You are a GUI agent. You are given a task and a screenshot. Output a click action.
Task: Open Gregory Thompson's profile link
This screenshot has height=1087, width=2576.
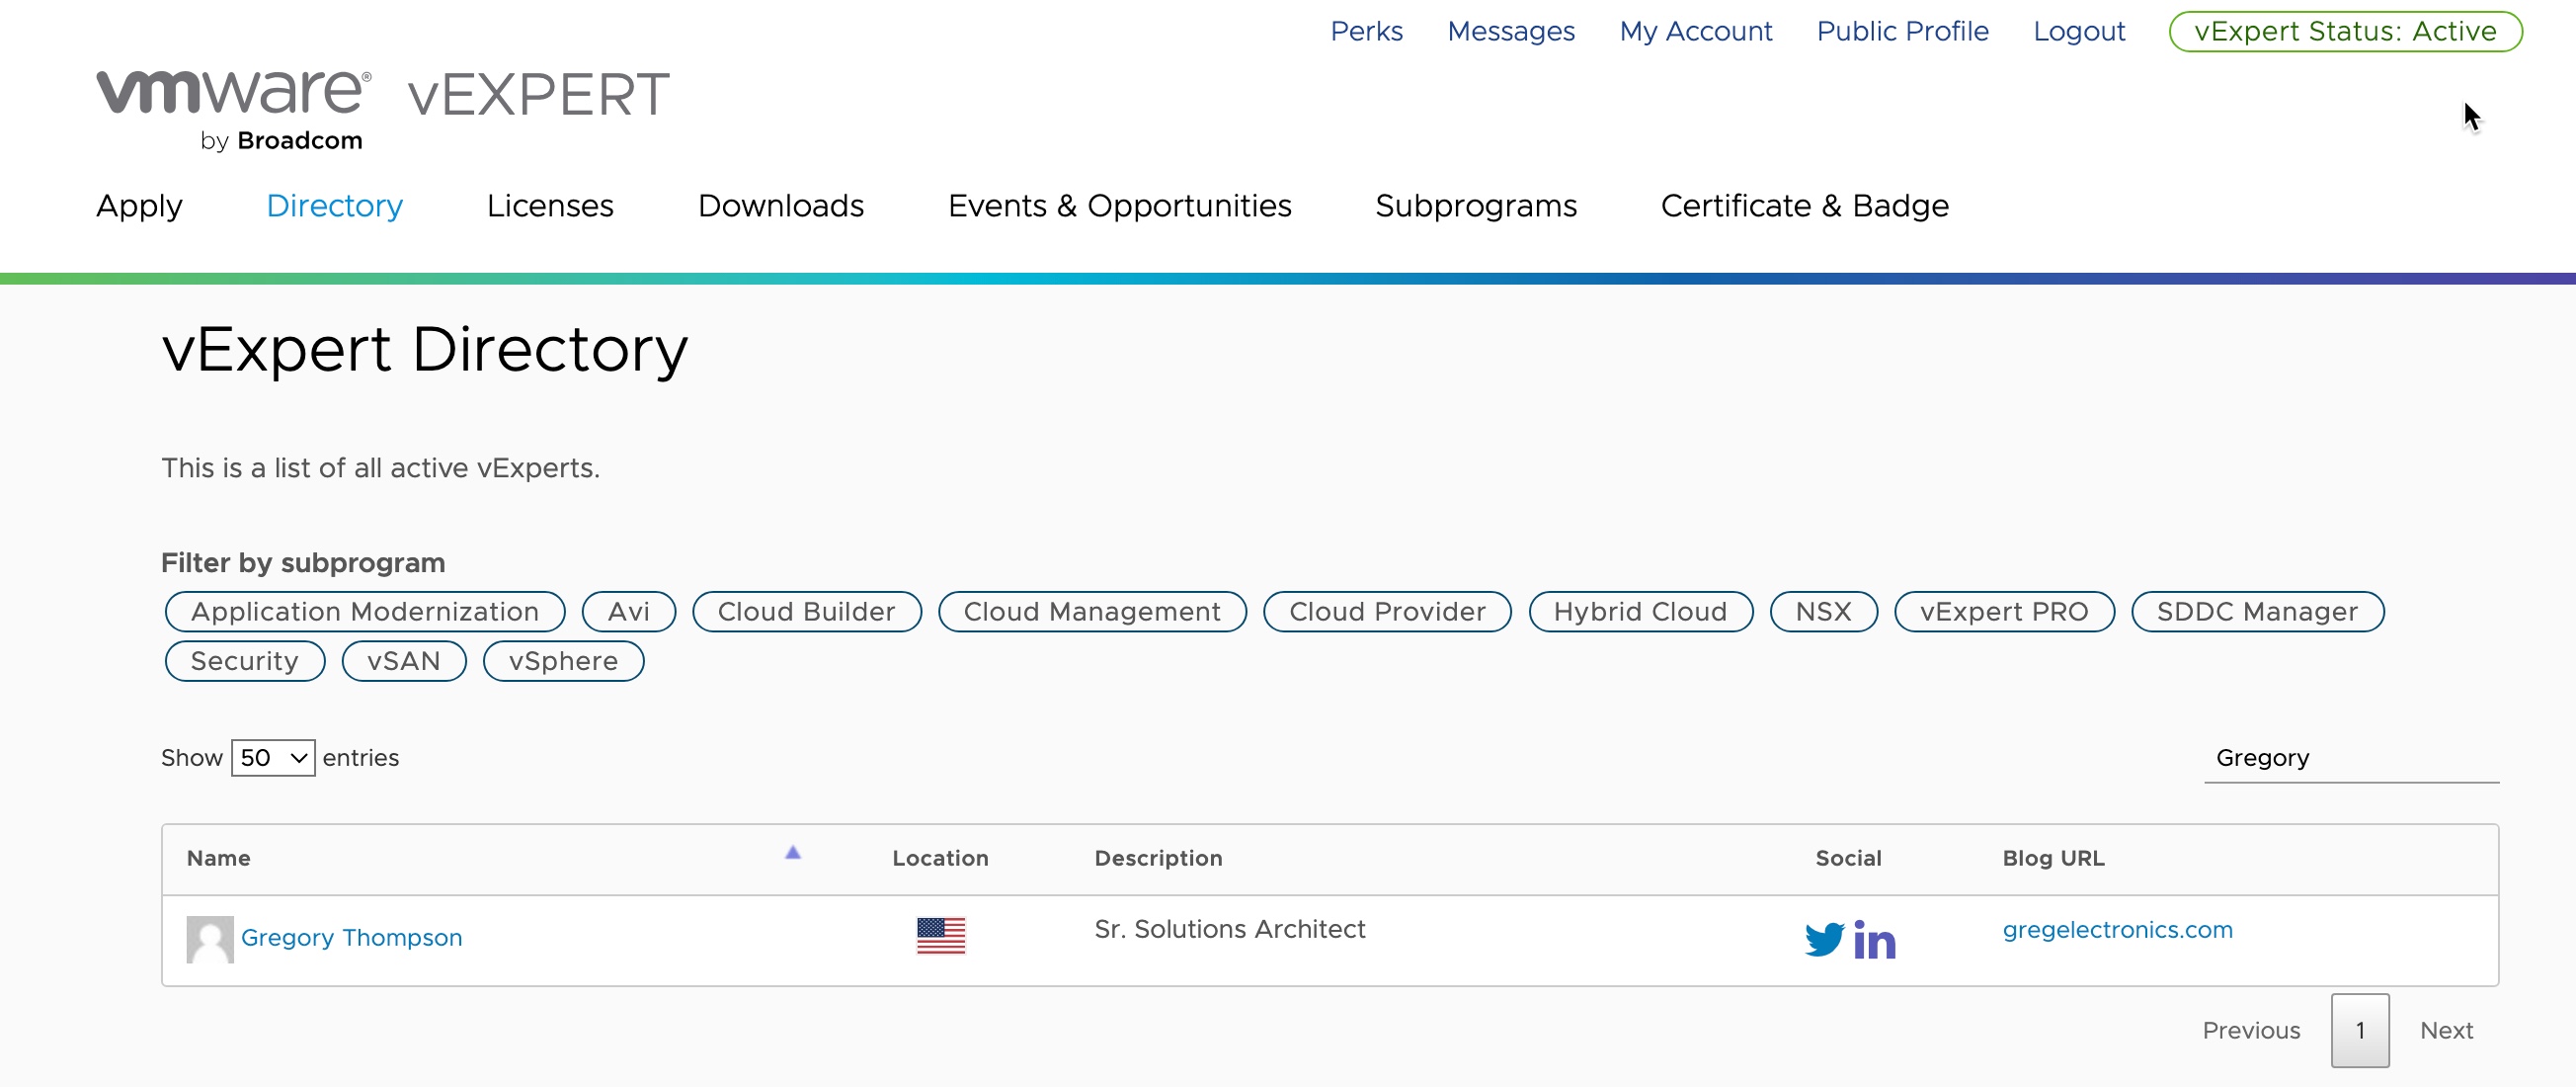(x=351, y=938)
